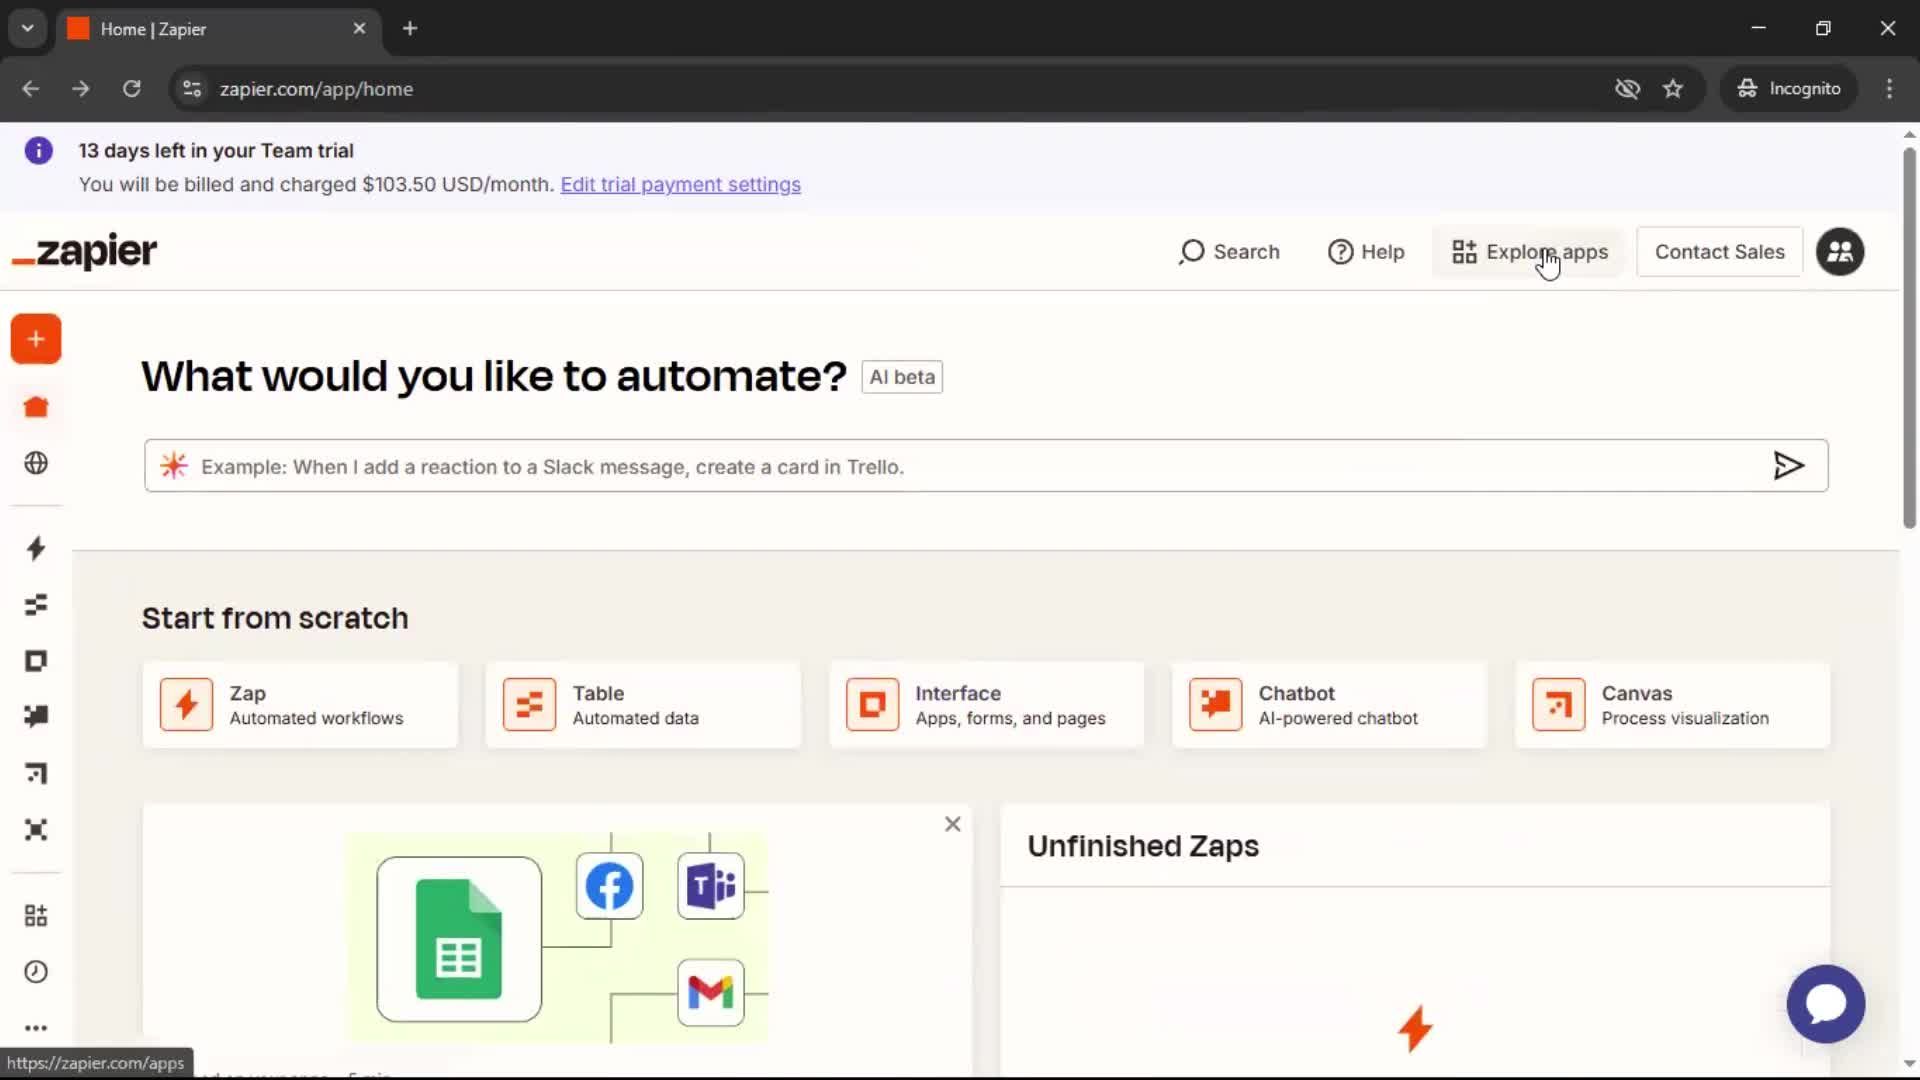1920x1080 pixels.
Task: Bookmark this page with star icon
Action: point(1673,89)
